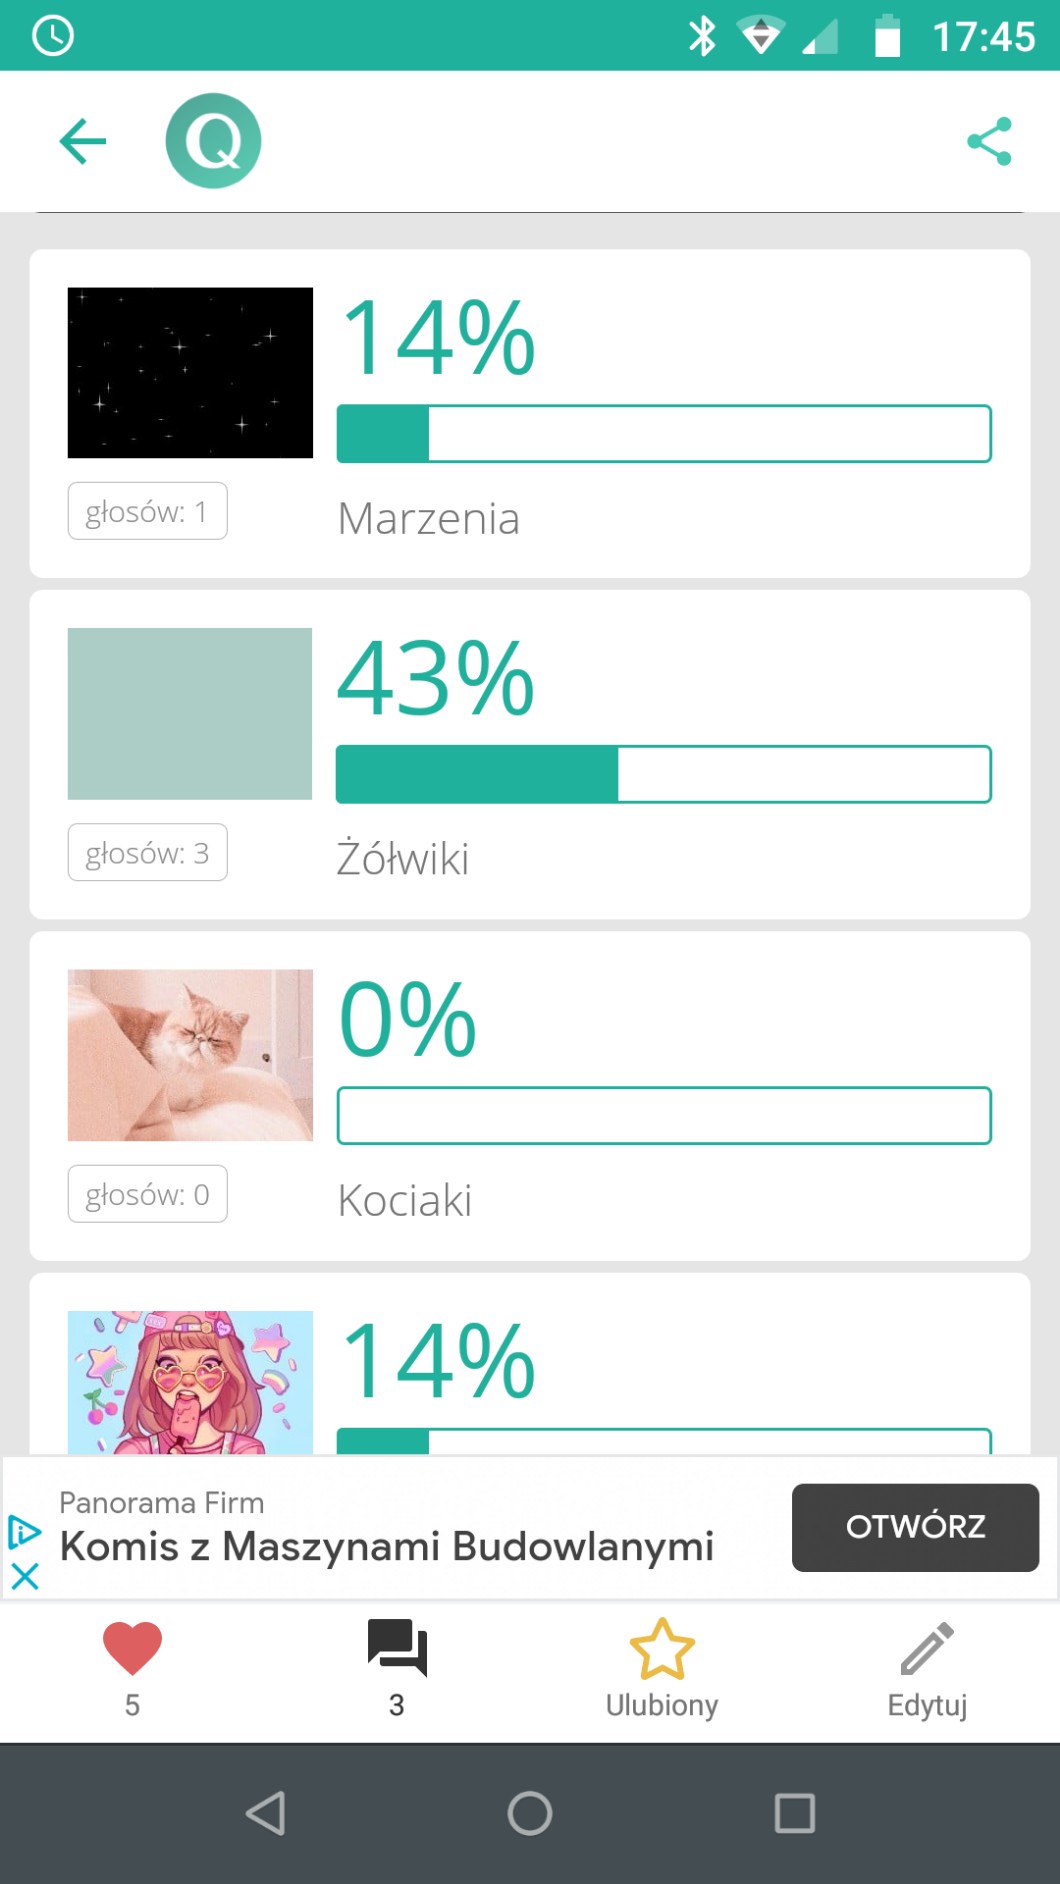Tap the Edytuj pencil icon

(927, 1648)
